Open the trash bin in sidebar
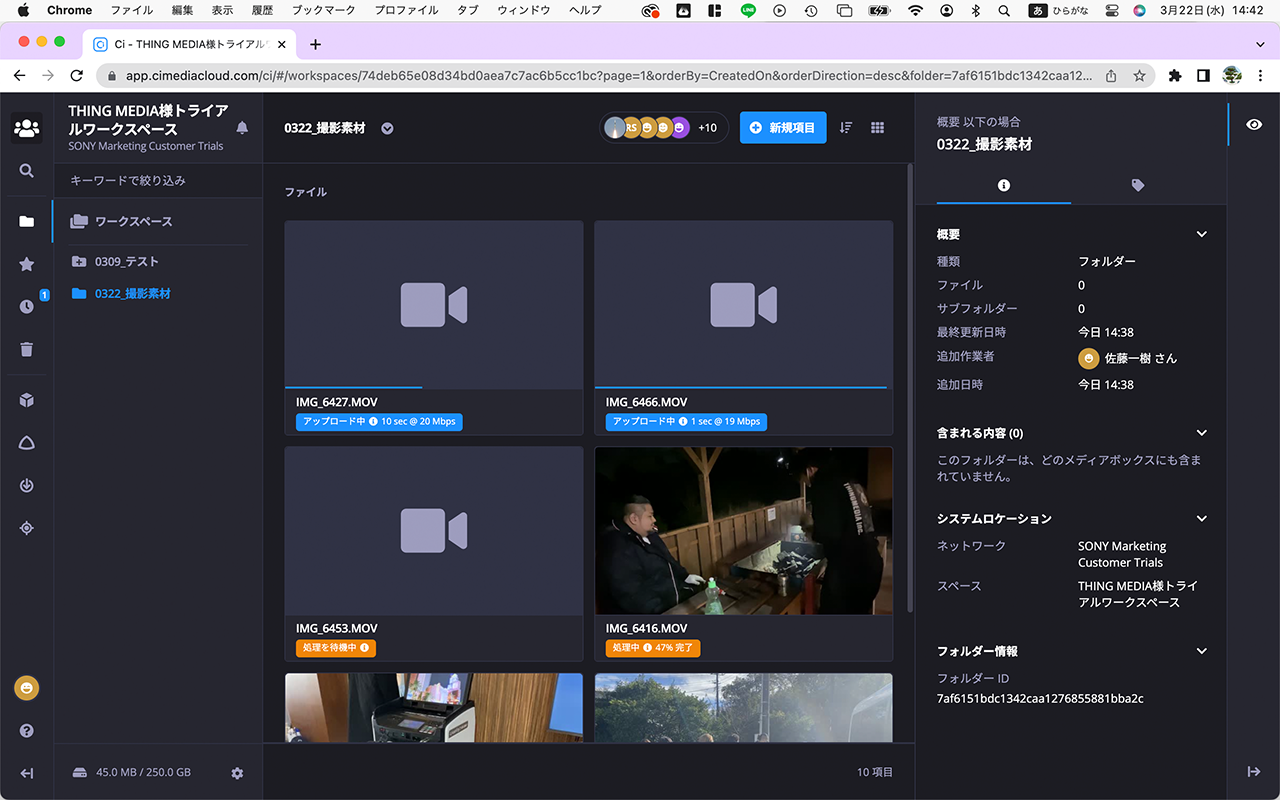 point(27,349)
